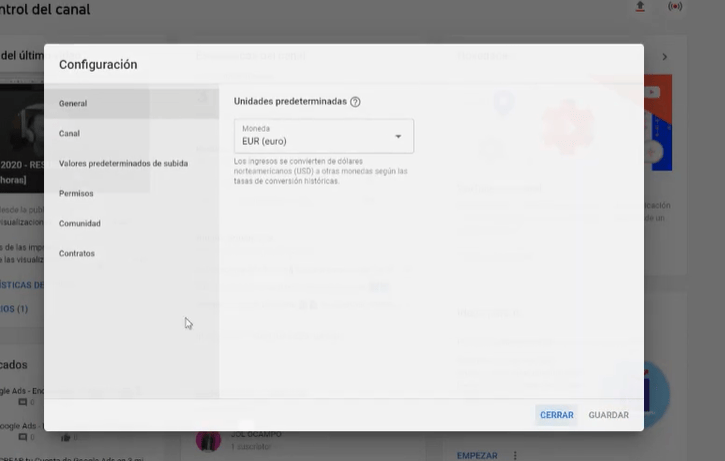Click the like icon under the Google Ads video
This screenshot has height=461, width=725.
tap(66, 437)
